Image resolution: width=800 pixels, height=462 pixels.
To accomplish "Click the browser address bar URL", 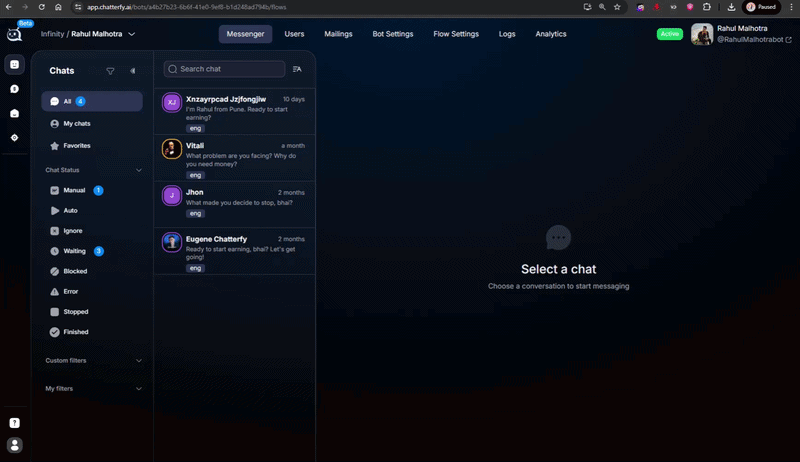I will [x=187, y=7].
